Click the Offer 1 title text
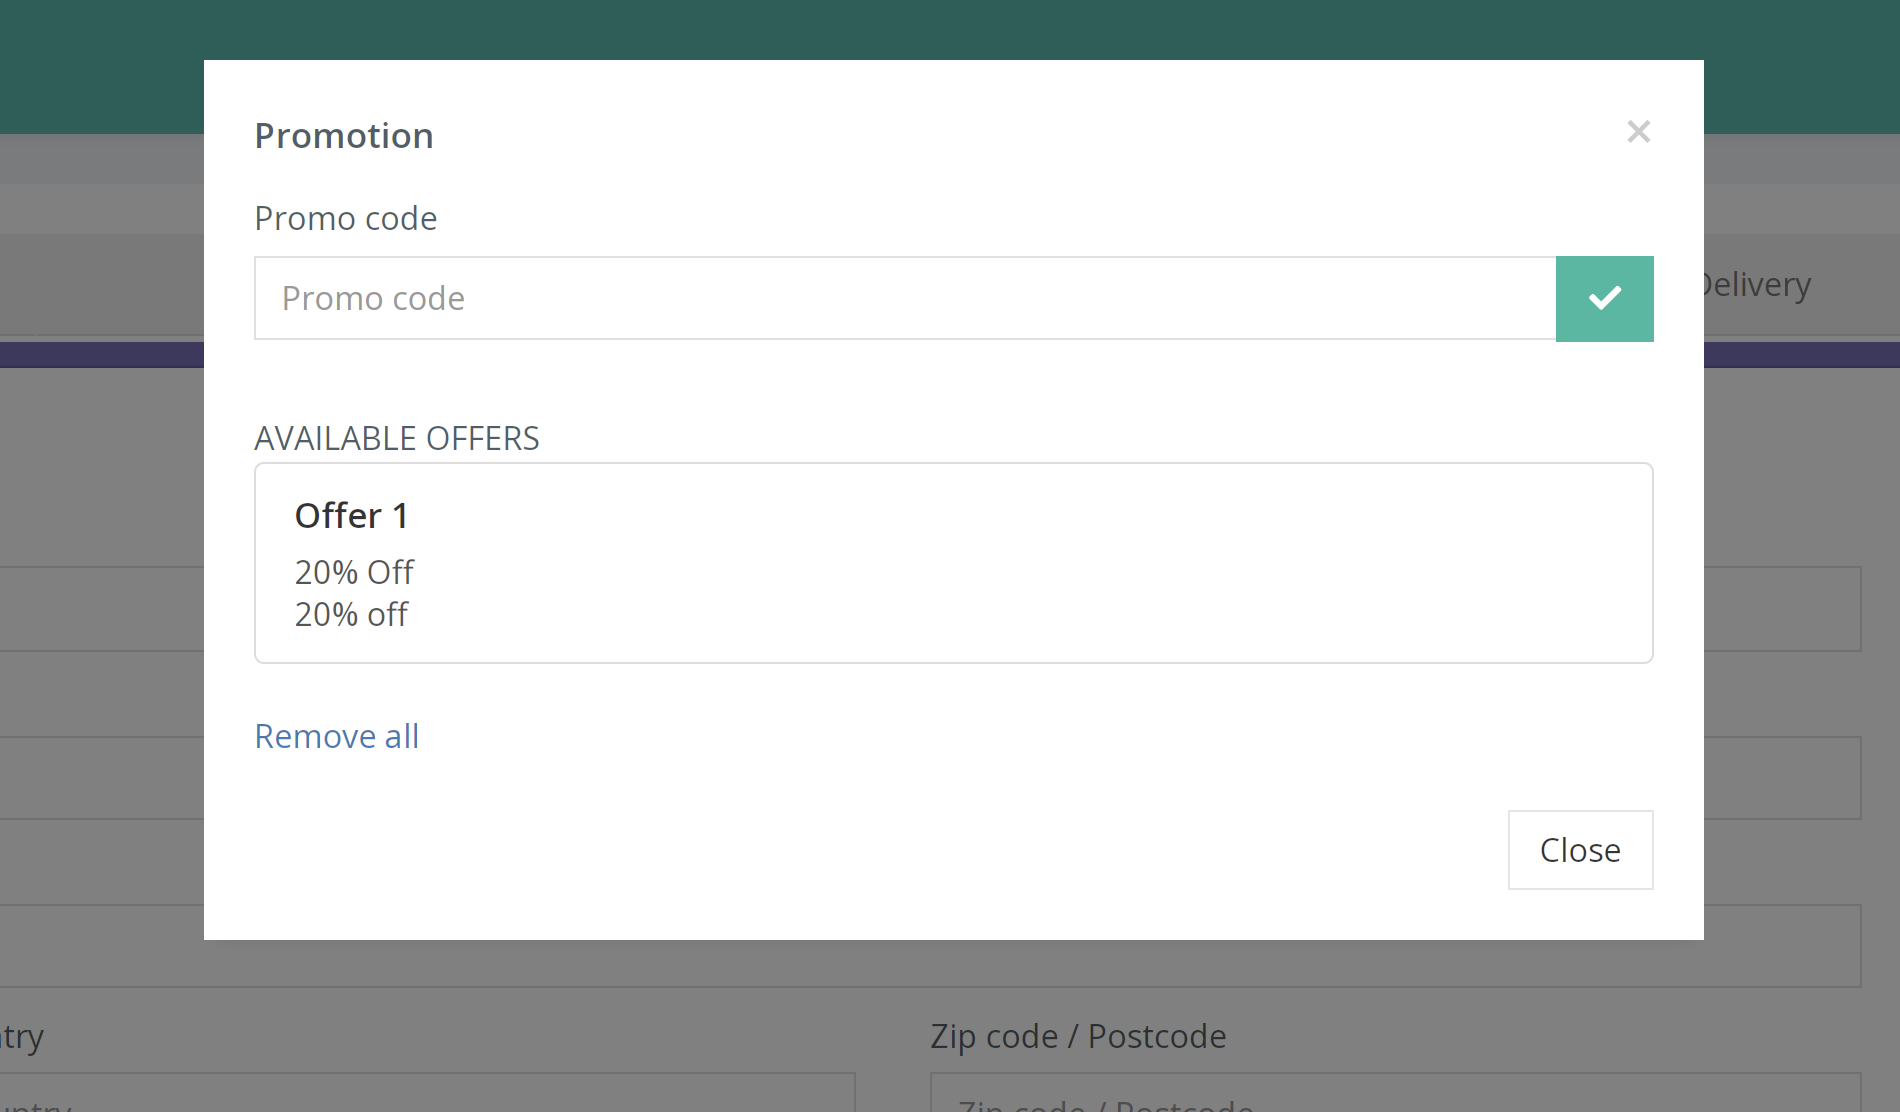Image resolution: width=1900 pixels, height=1112 pixels. point(351,516)
